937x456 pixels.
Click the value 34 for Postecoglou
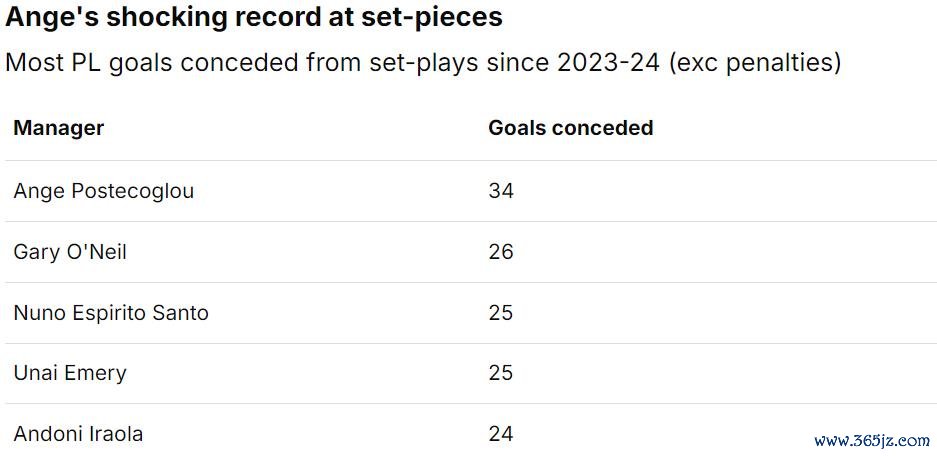pyautogui.click(x=501, y=191)
